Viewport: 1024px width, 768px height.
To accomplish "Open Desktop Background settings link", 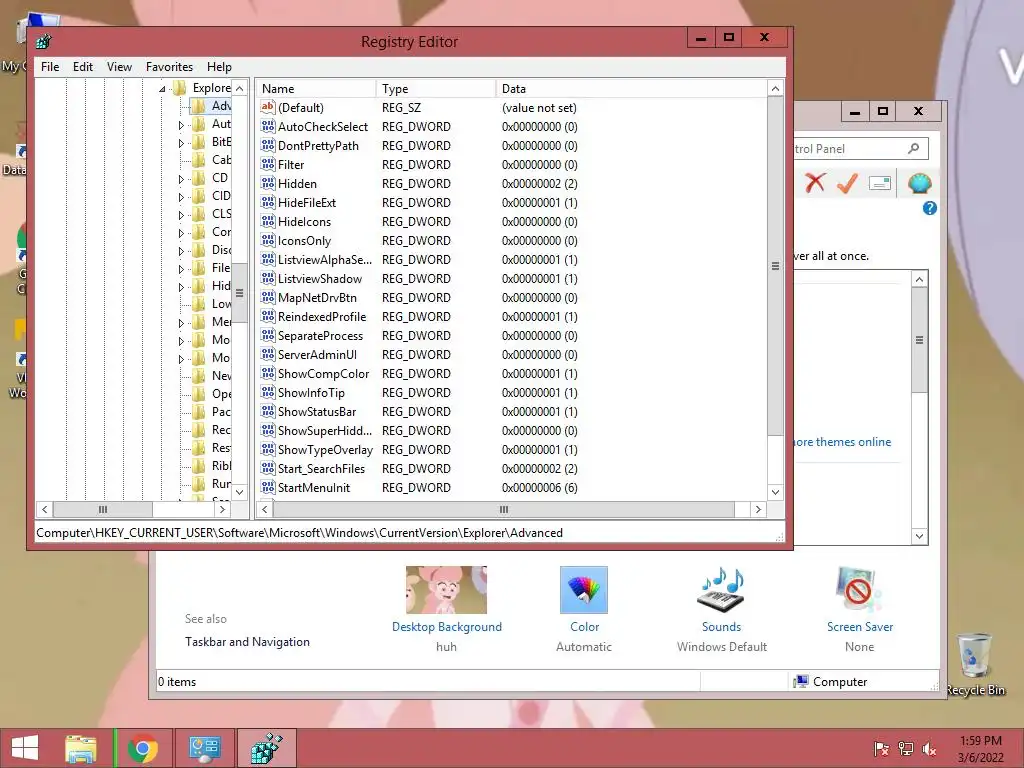I will click(447, 626).
